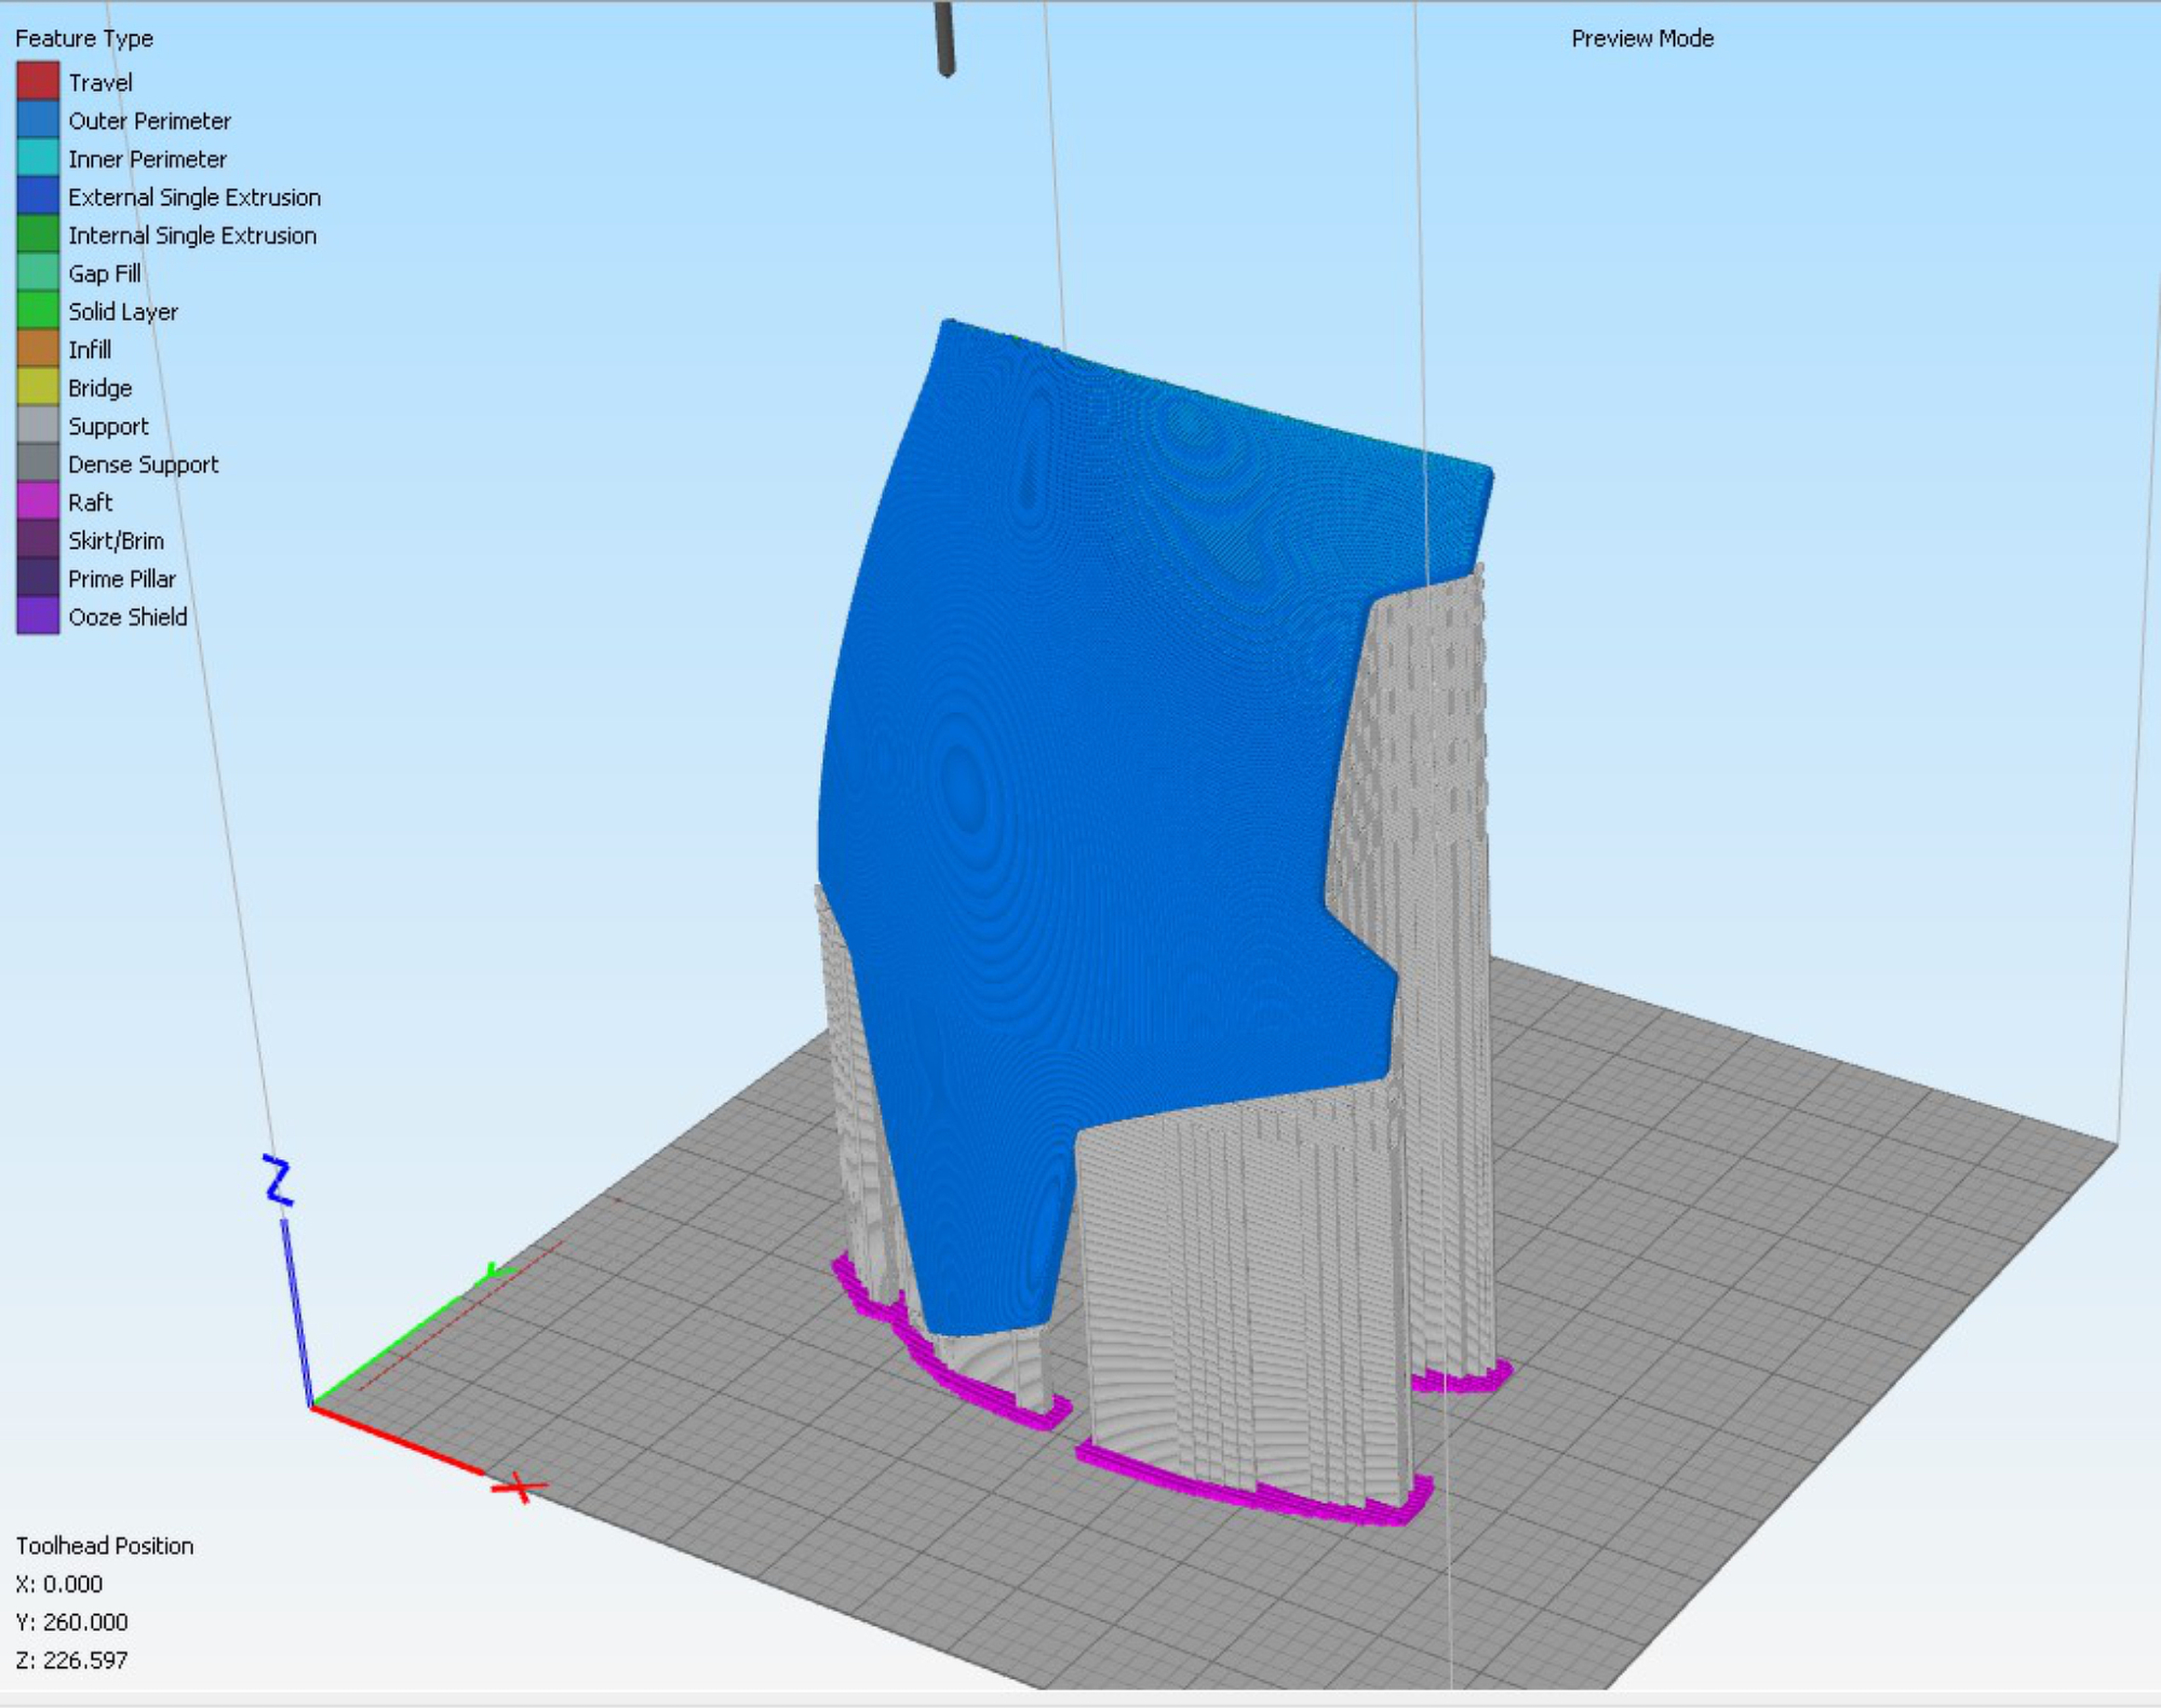
Task: Click the Travel red color swatch
Action: tap(38, 82)
